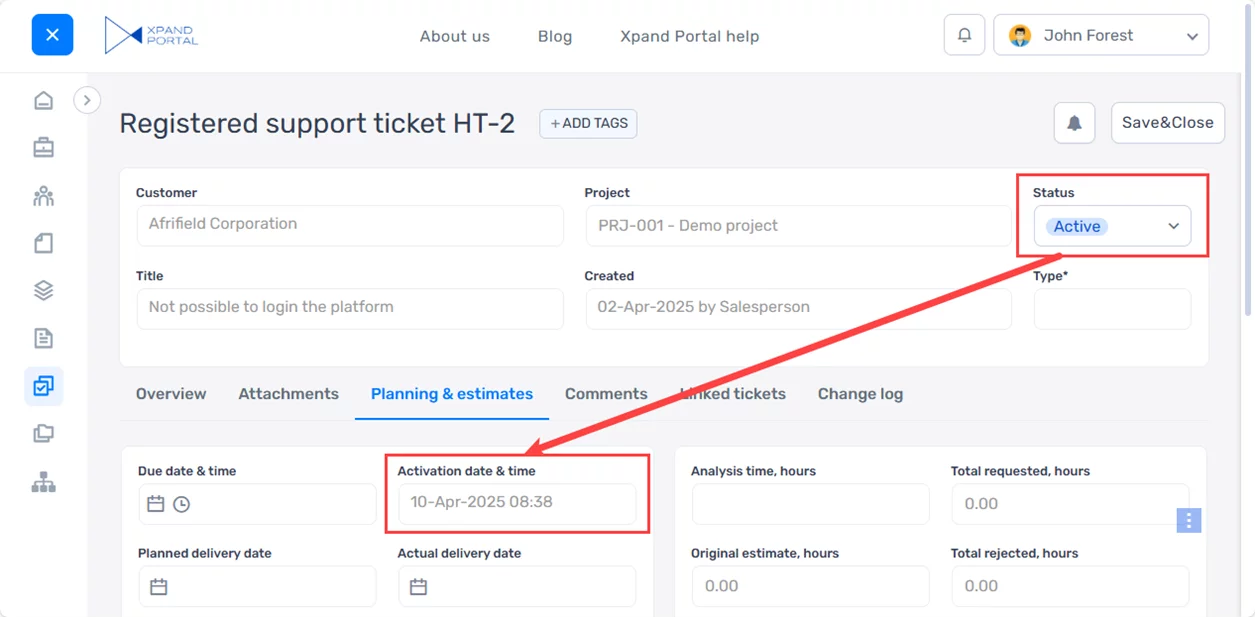This screenshot has width=1255, height=617.
Task: Open the document page sidebar icon
Action: click(x=43, y=338)
